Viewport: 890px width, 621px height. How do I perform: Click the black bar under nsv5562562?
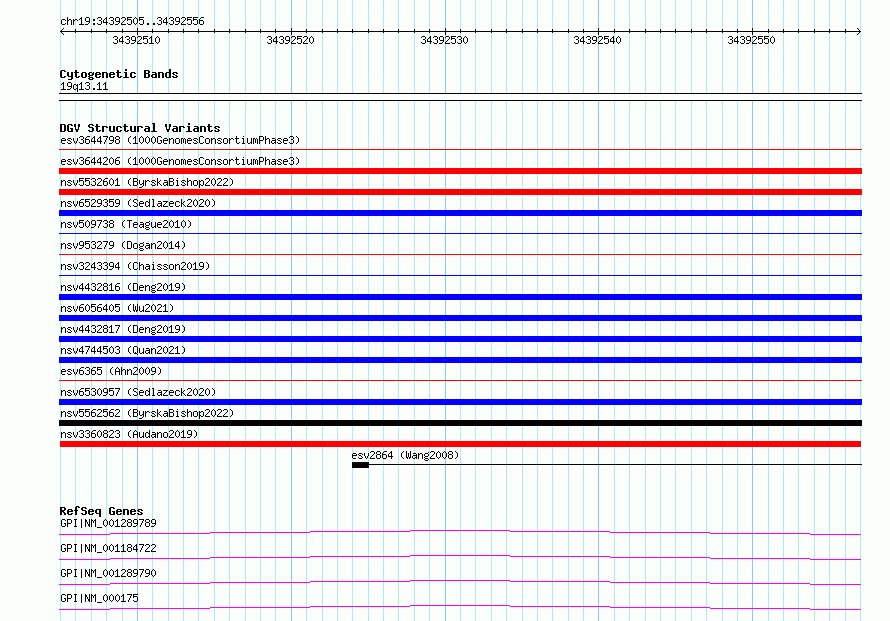[x=460, y=423]
